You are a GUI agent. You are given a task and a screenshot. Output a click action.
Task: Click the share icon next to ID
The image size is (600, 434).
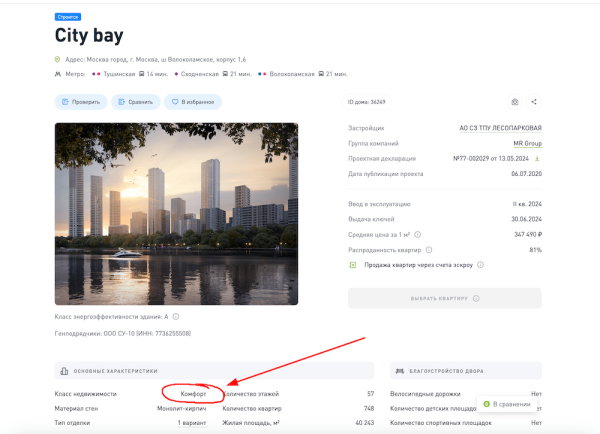pyautogui.click(x=534, y=102)
